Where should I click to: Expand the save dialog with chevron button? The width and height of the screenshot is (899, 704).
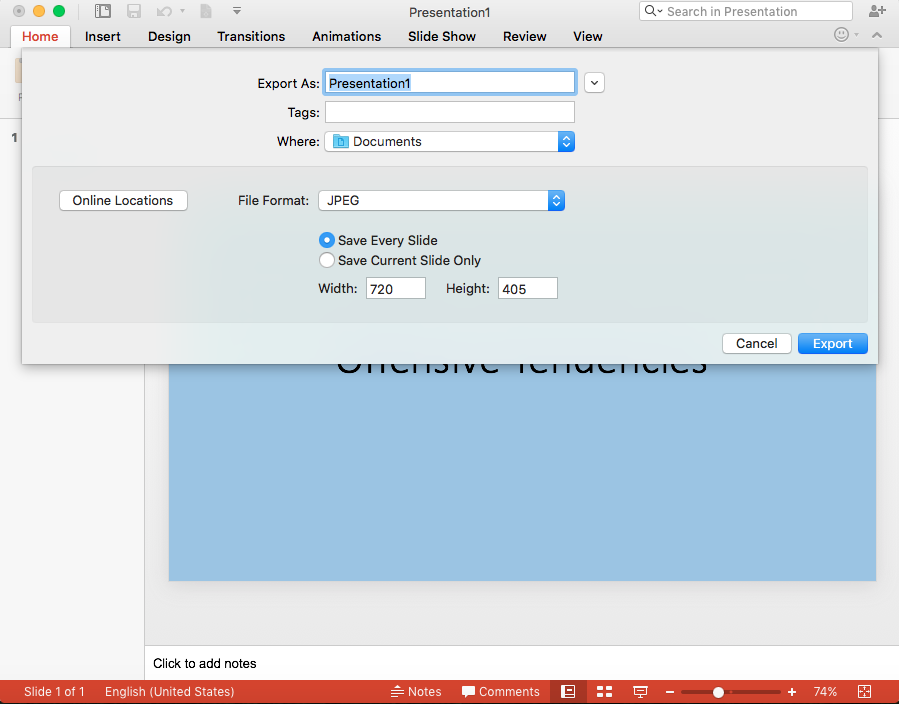coord(594,83)
